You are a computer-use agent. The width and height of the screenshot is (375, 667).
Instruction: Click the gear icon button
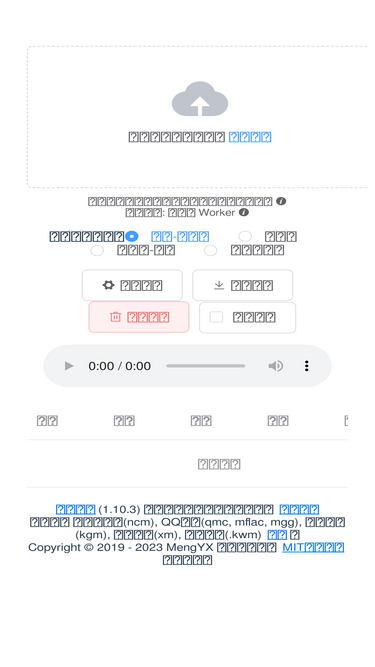pos(132,285)
